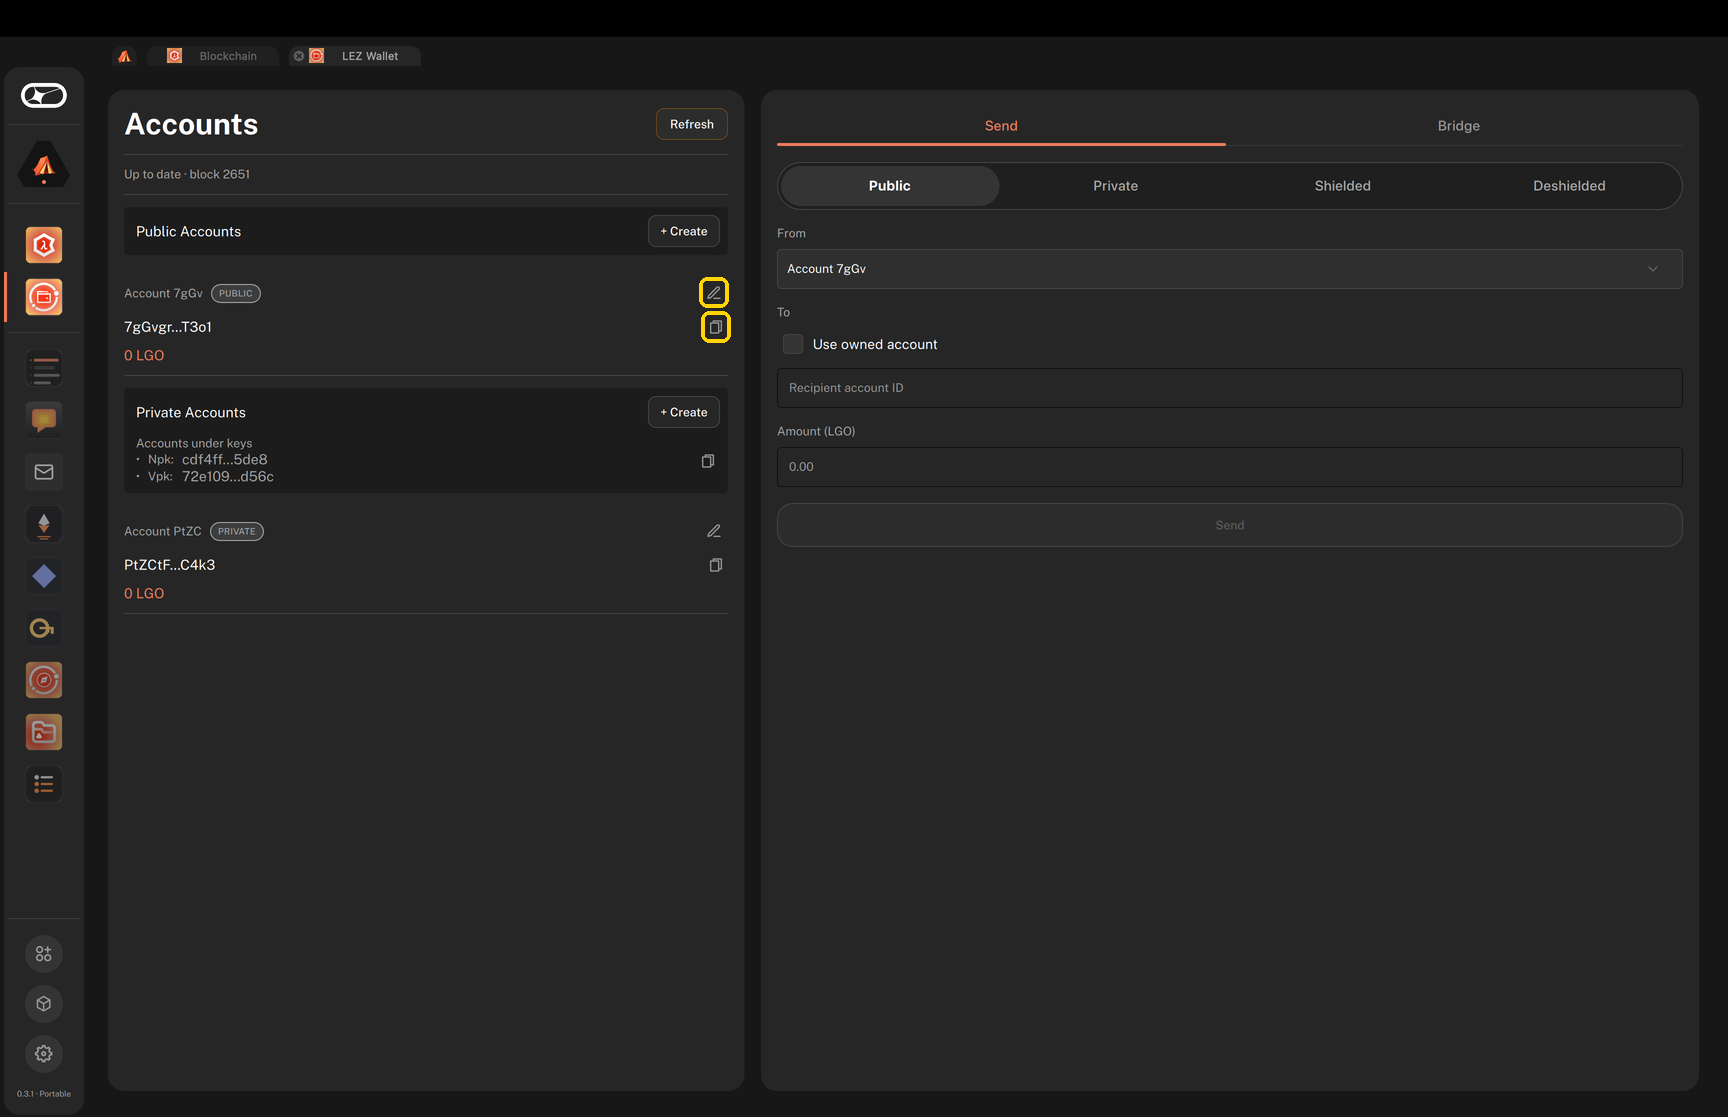
Task: Click the PUBLIC badge on Account 7gGv
Action: (236, 293)
